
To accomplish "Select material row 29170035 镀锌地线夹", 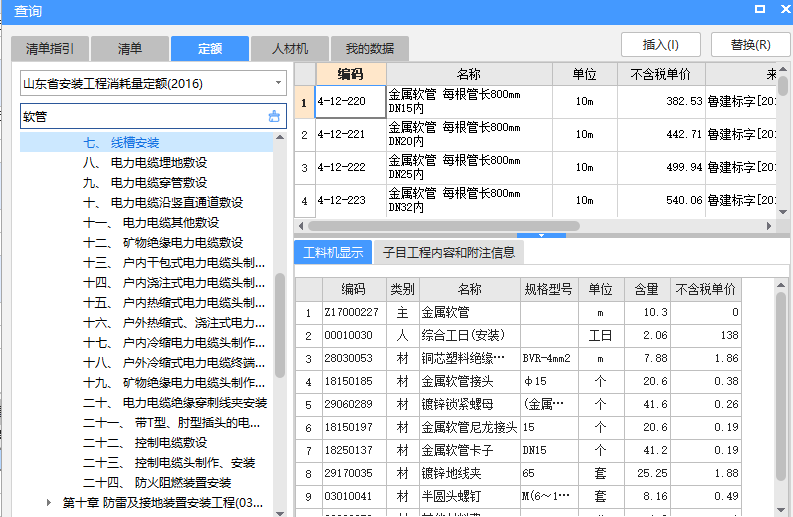I will [518, 473].
